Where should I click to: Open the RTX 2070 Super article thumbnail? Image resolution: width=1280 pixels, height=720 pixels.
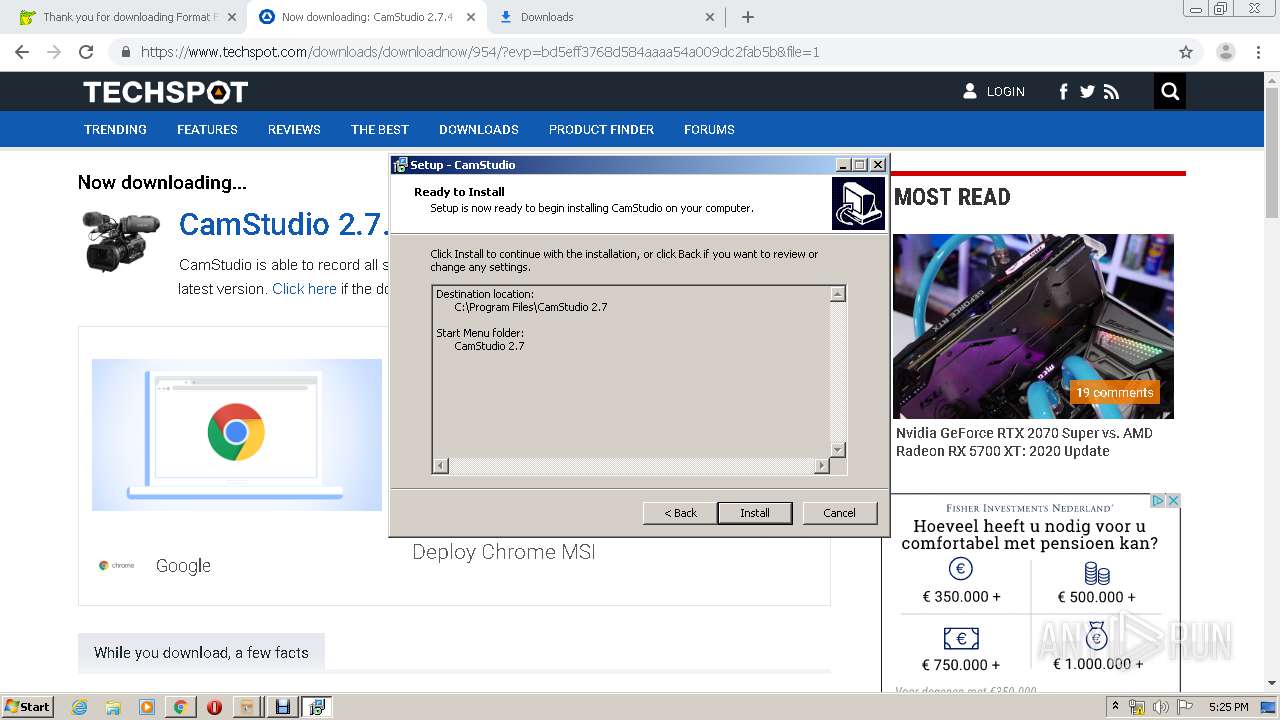point(1033,326)
